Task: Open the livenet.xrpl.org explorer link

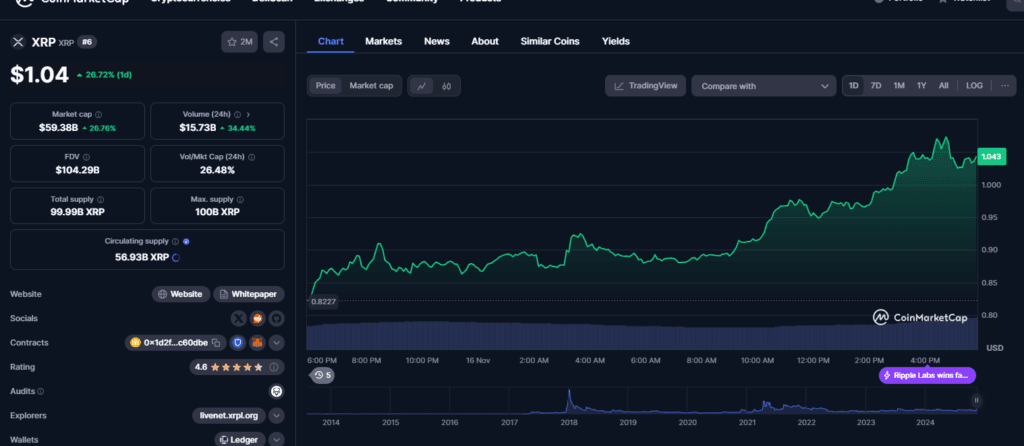Action: (x=229, y=415)
